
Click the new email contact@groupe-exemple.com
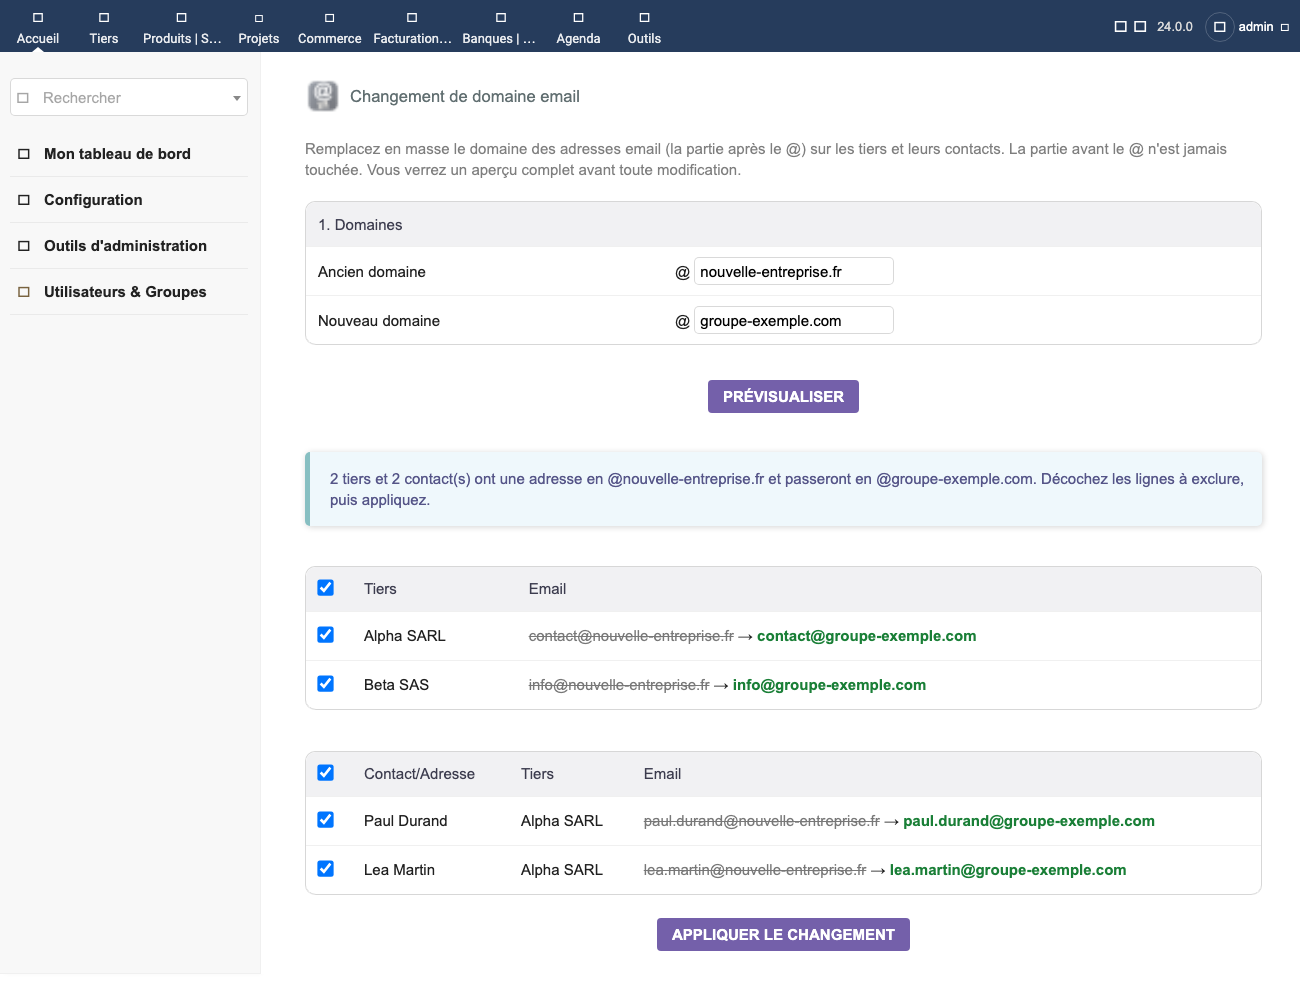pyautogui.click(x=866, y=636)
